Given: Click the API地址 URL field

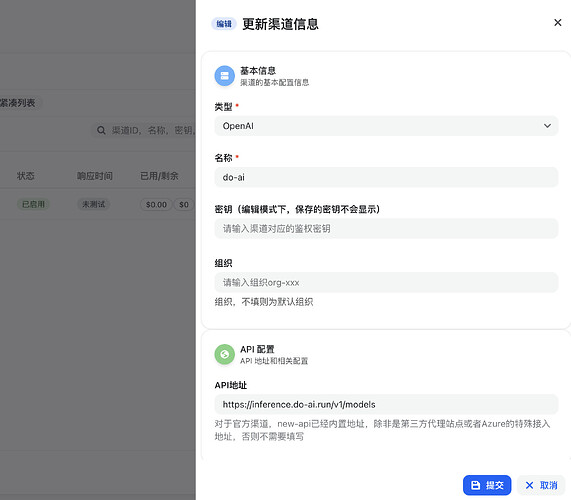Looking at the screenshot, I should coord(386,405).
